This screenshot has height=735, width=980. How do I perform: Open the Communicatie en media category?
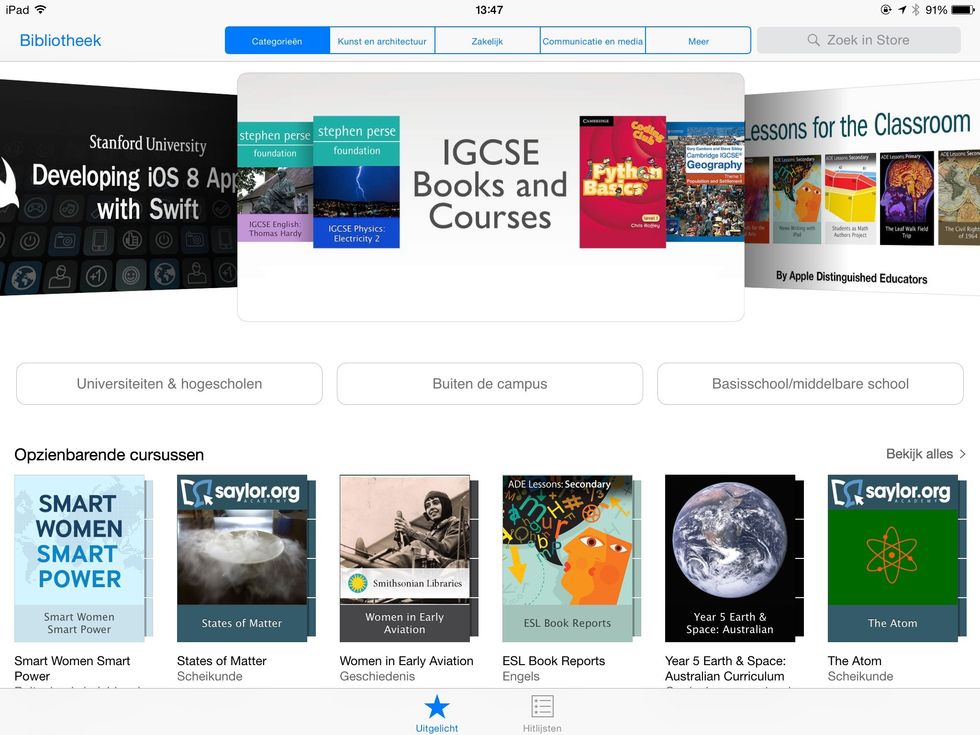pos(592,40)
